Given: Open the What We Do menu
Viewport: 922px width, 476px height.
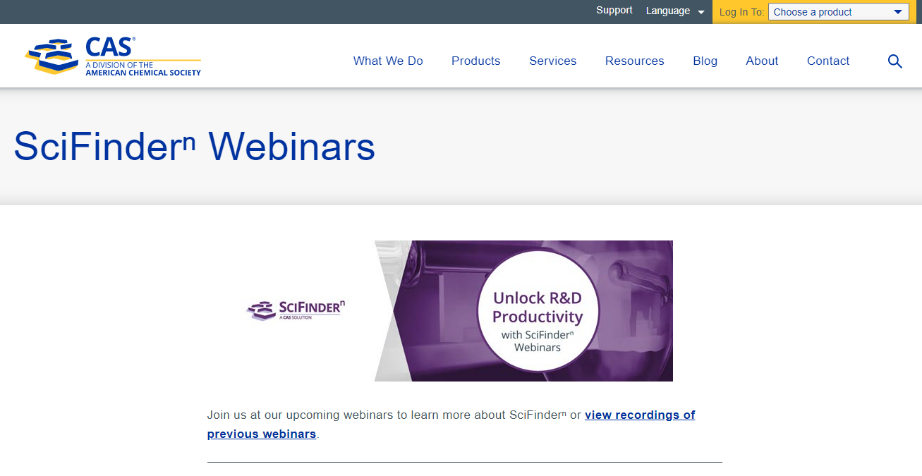Looking at the screenshot, I should [x=388, y=61].
